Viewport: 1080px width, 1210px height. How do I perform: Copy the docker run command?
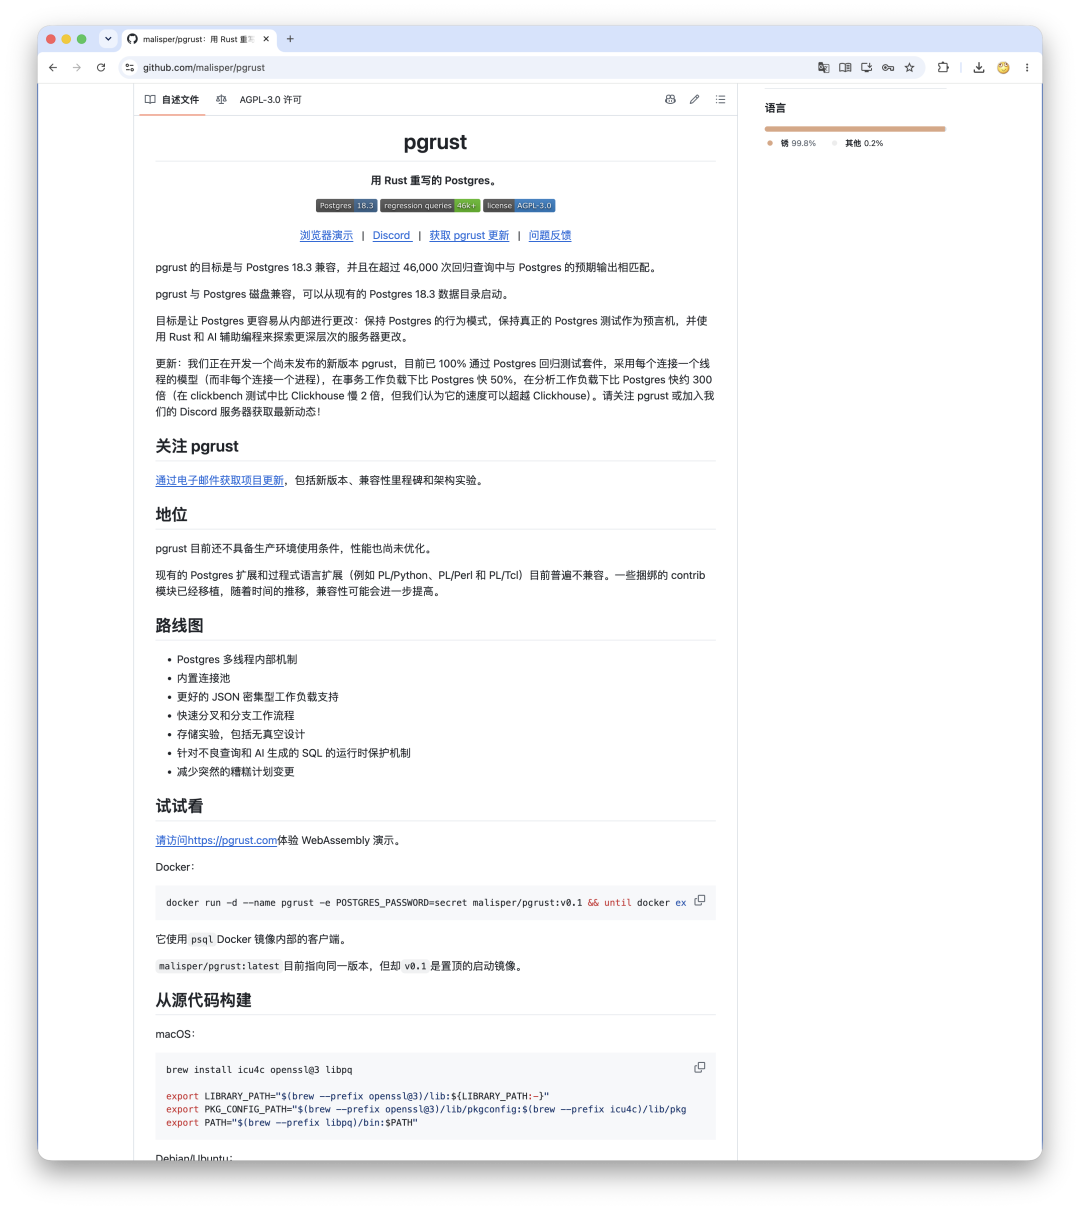coord(700,900)
